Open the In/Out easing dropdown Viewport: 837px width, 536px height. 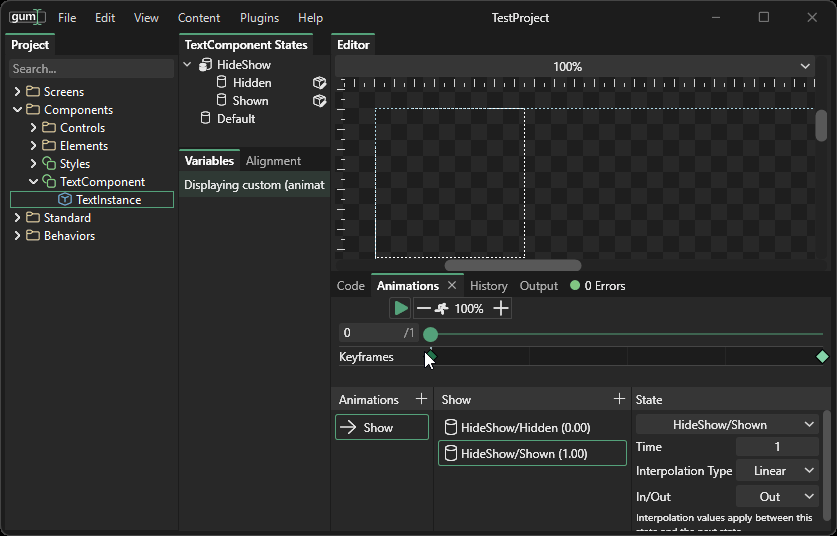777,496
